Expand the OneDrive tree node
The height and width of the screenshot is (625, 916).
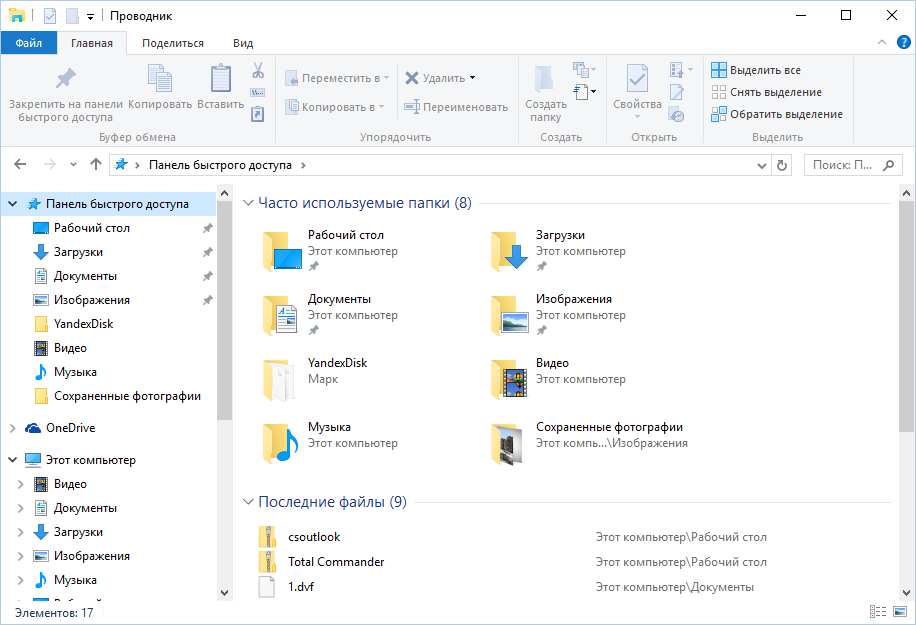[x=12, y=428]
